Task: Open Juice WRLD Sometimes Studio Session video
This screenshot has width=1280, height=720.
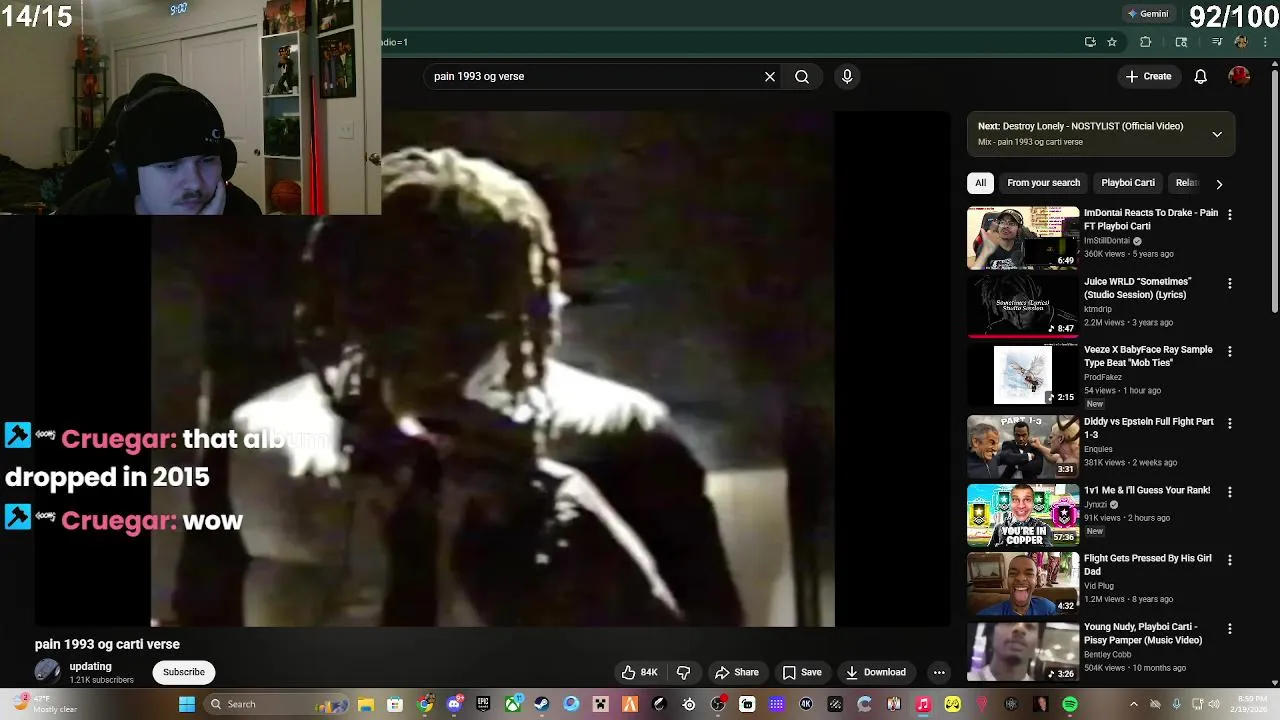Action: pos(1022,306)
